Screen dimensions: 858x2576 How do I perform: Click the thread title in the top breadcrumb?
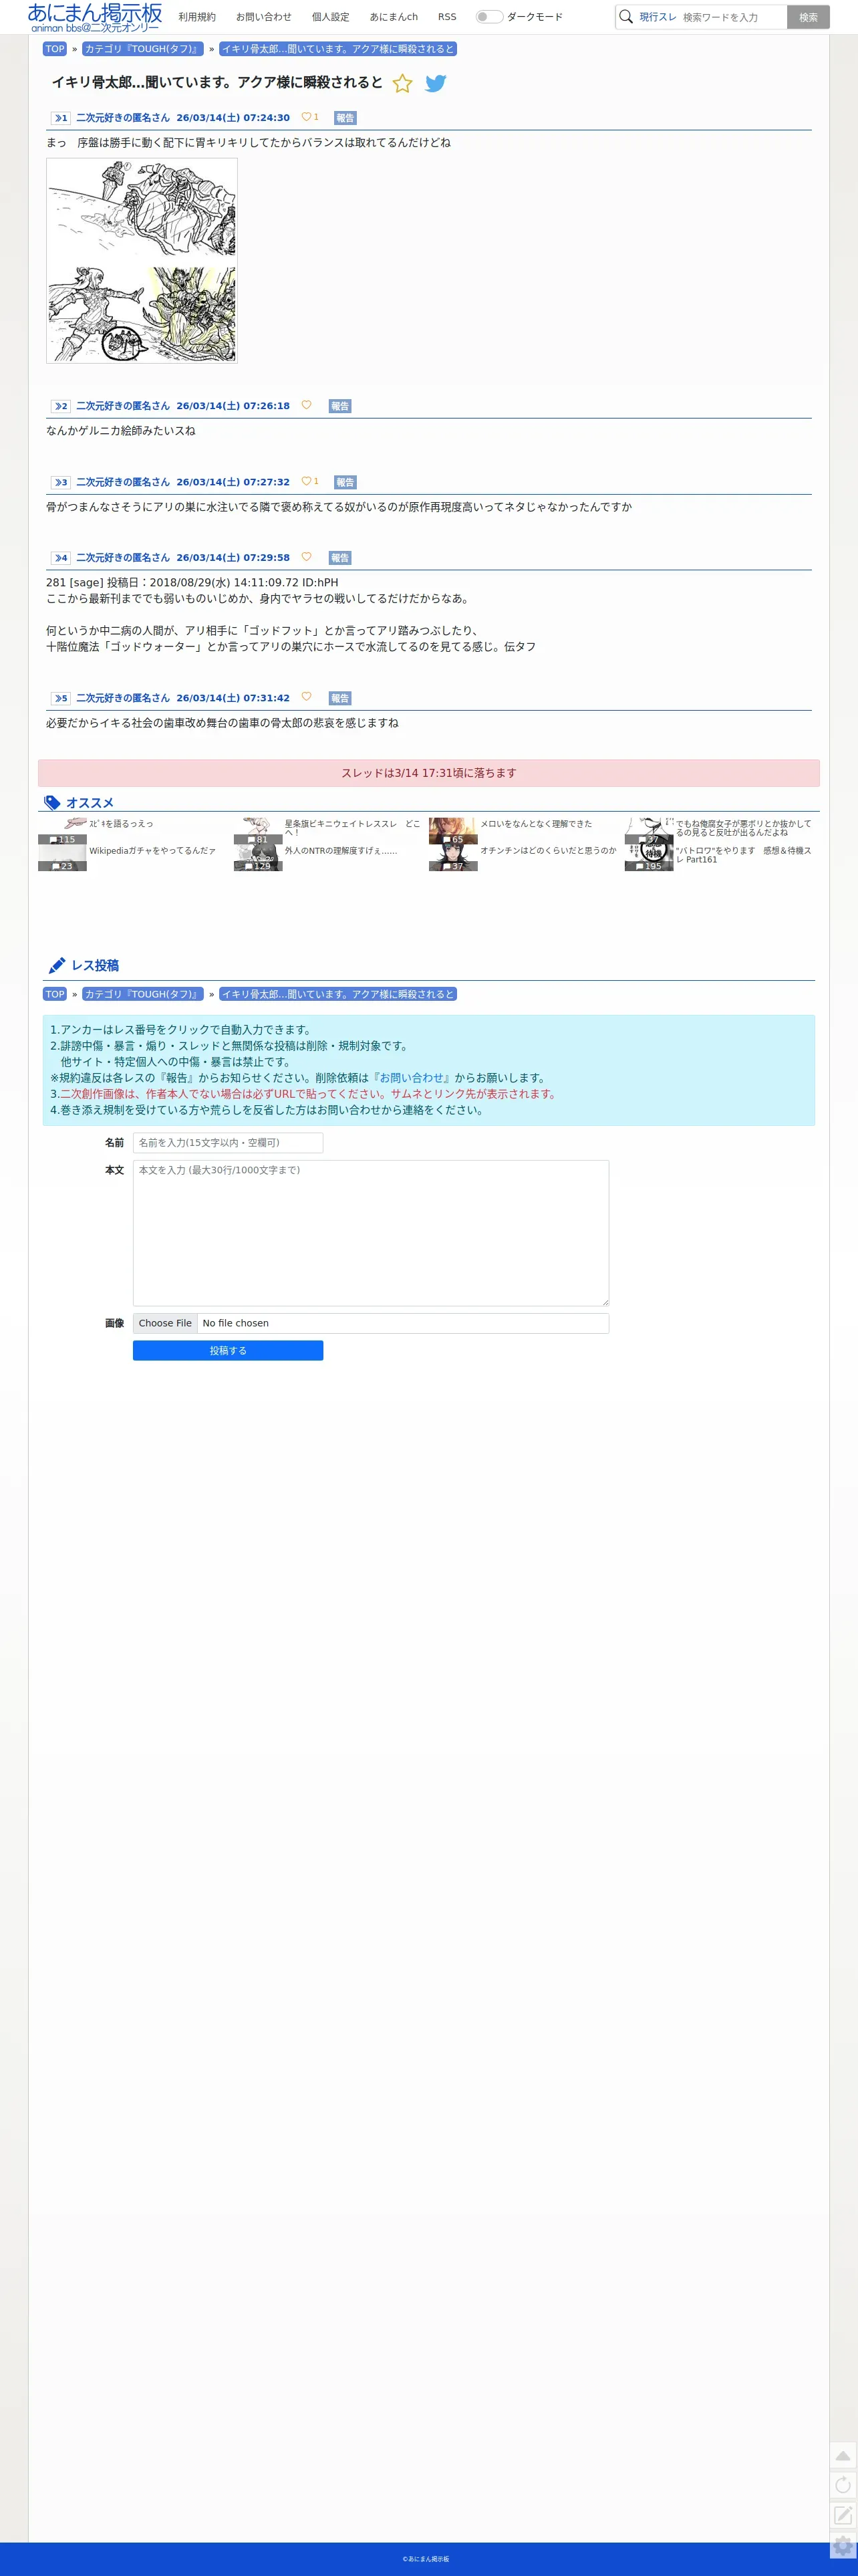click(338, 49)
